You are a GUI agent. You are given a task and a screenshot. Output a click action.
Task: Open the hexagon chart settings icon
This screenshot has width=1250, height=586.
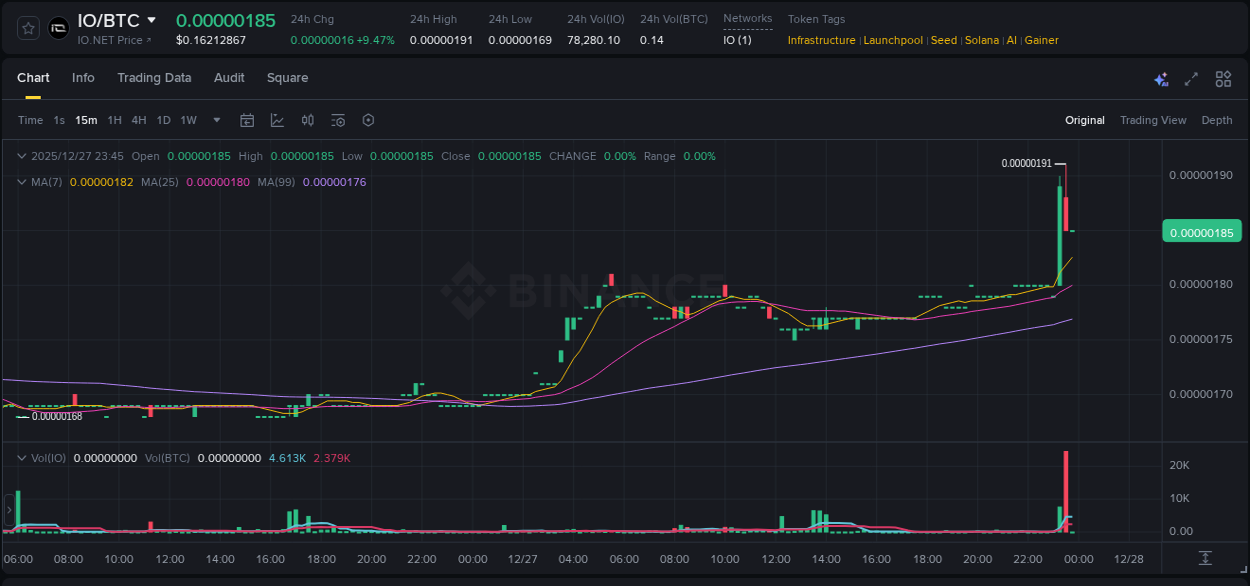(368, 120)
